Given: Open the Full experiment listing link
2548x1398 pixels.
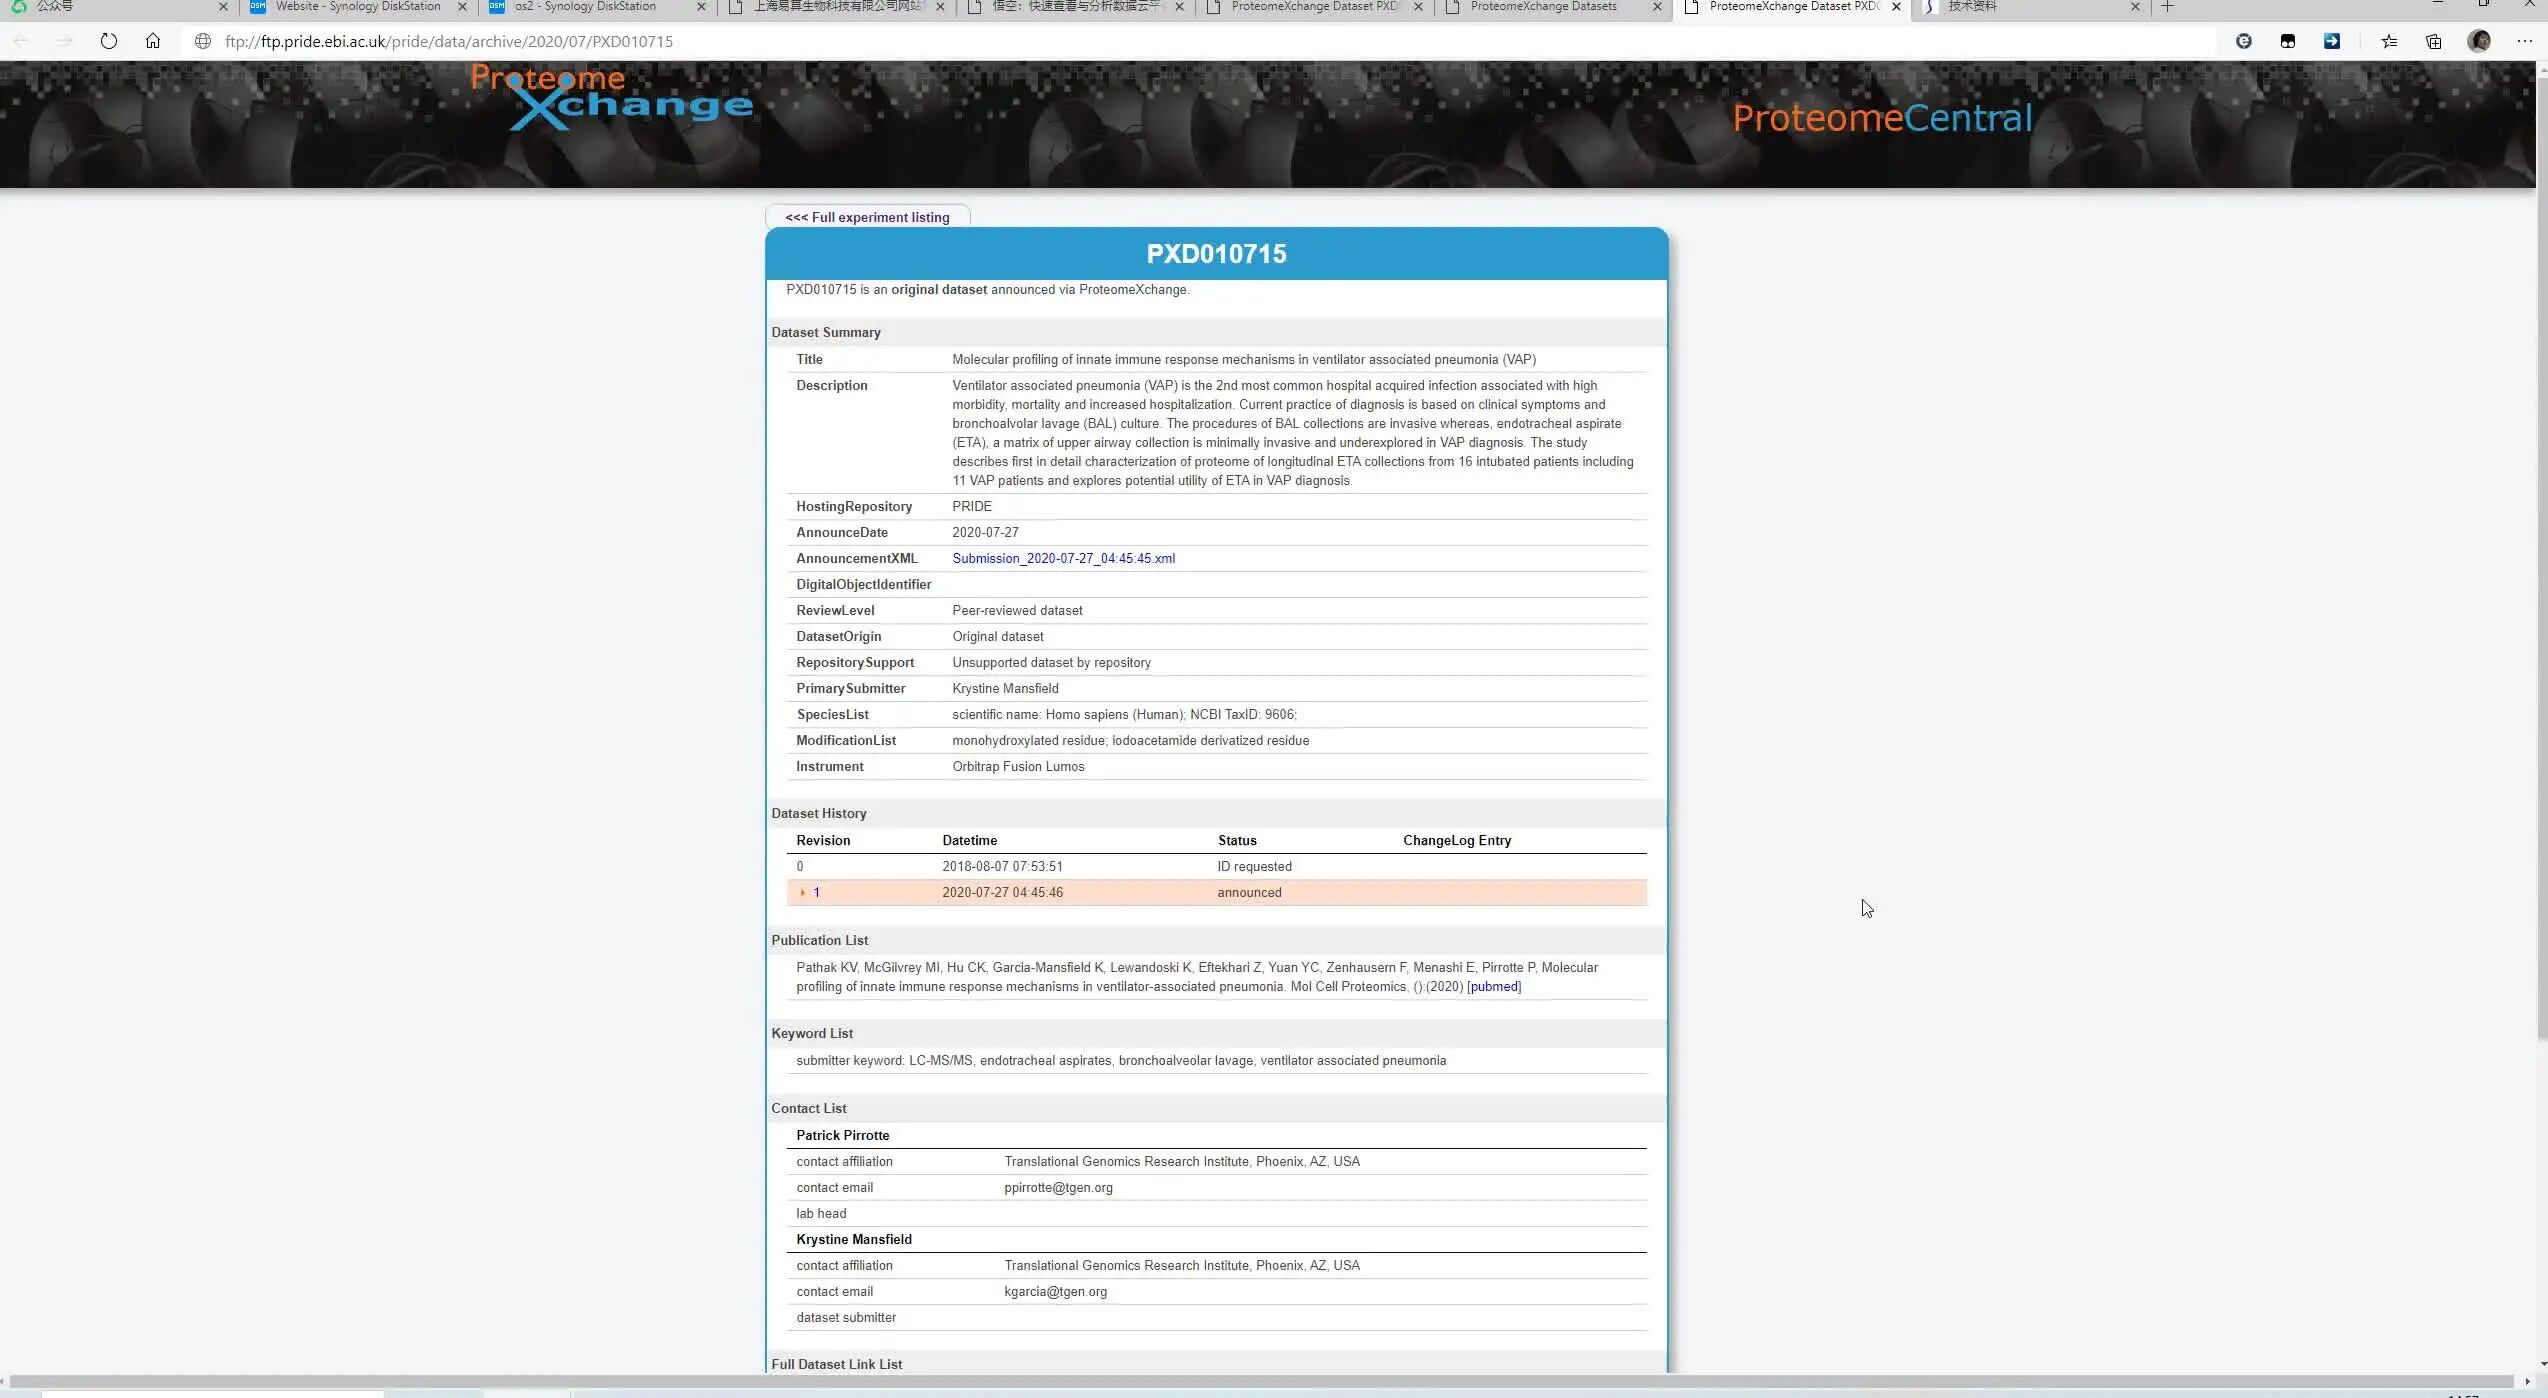Looking at the screenshot, I should tap(867, 217).
